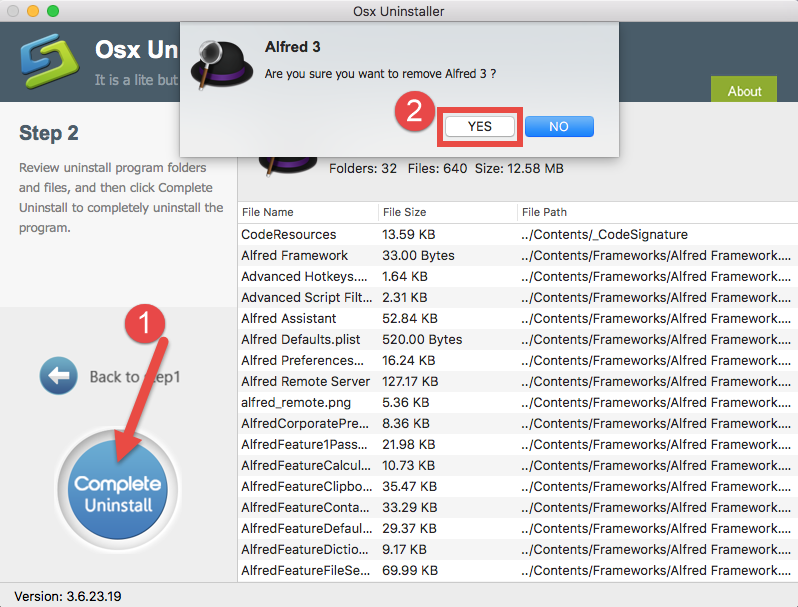Click the 1.64 KB size cell

coord(405,276)
